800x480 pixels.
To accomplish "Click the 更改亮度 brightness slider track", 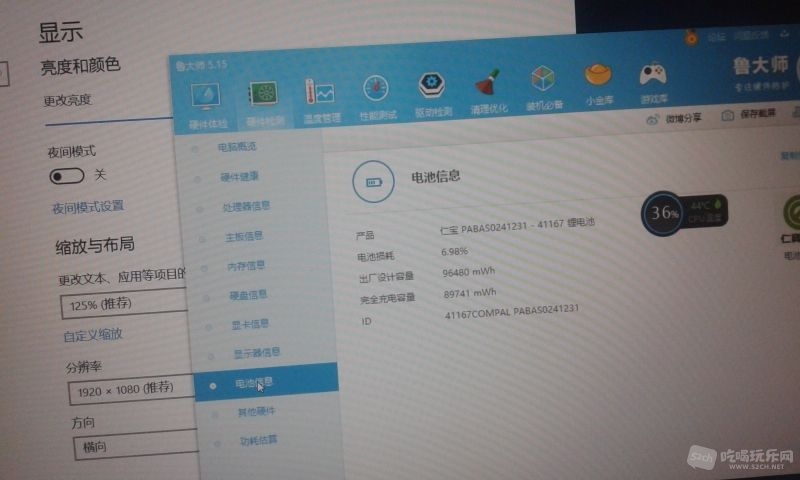I will pos(109,121).
